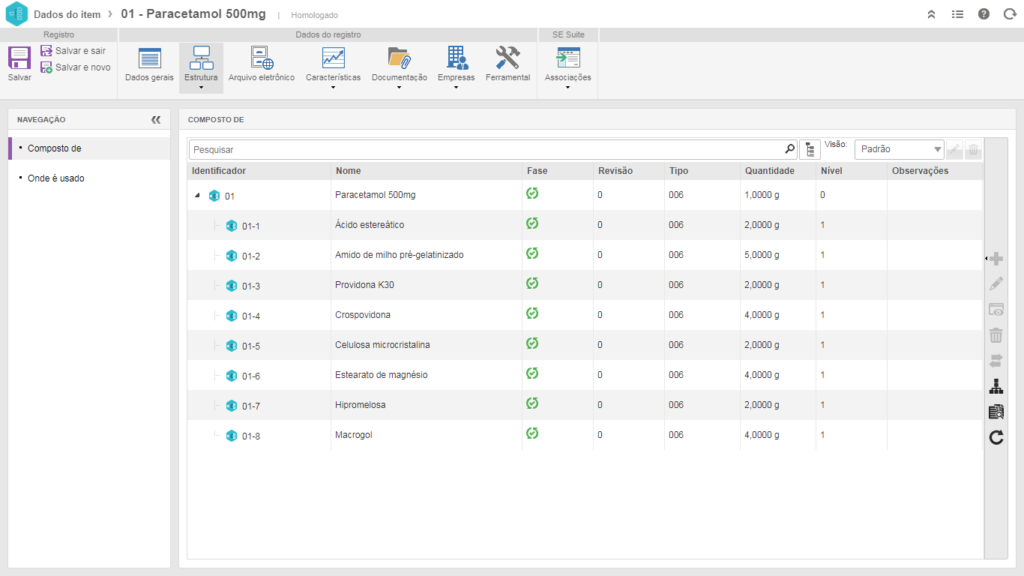Click the hierarchy structure icon in side toolbar

point(996,387)
